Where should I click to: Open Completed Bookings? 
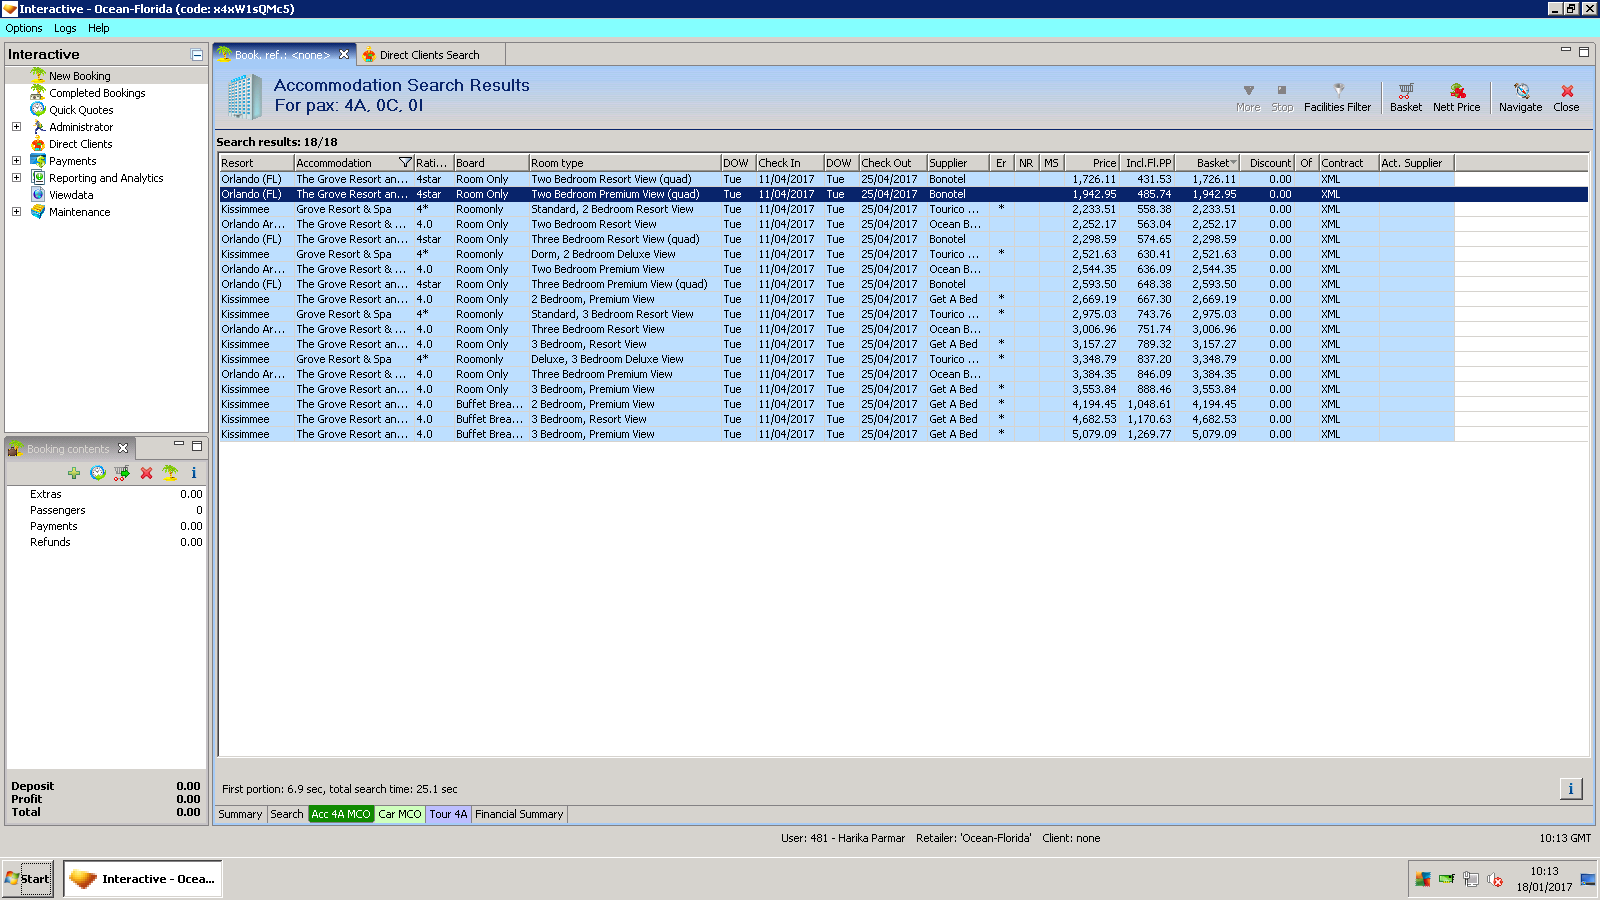point(97,93)
